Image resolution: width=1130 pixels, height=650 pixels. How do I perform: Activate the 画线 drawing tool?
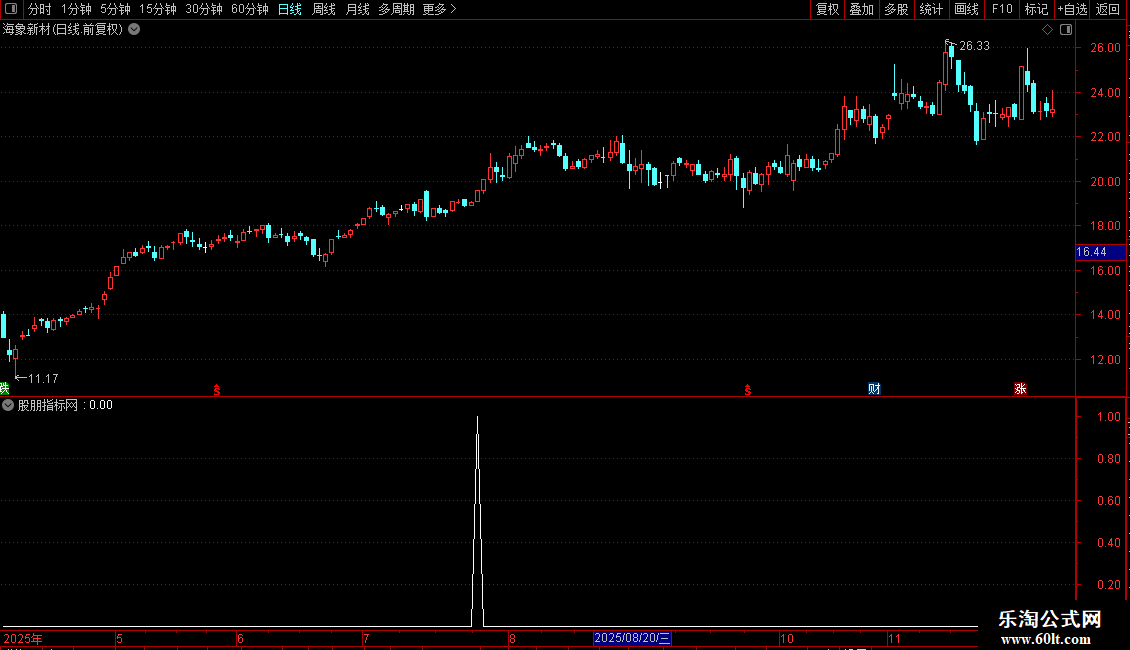966,9
